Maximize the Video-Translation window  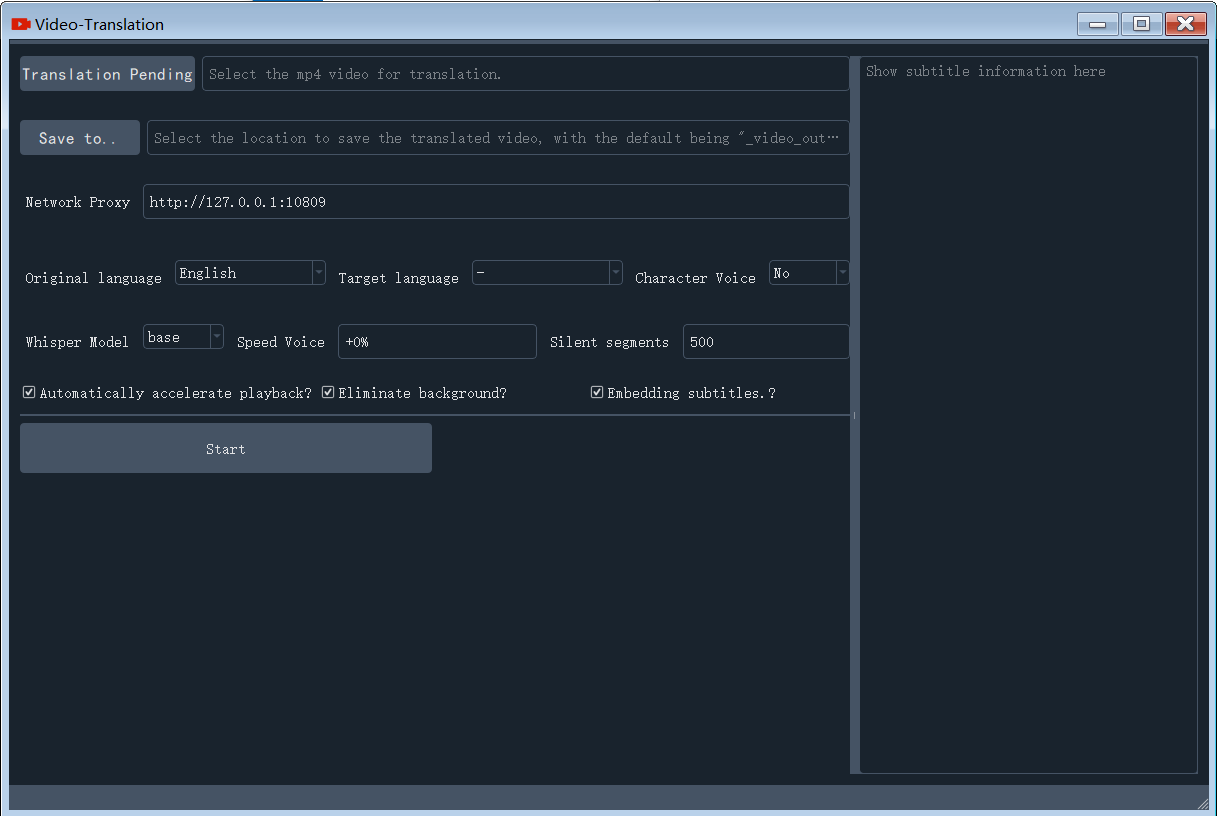pyautogui.click(x=1142, y=24)
